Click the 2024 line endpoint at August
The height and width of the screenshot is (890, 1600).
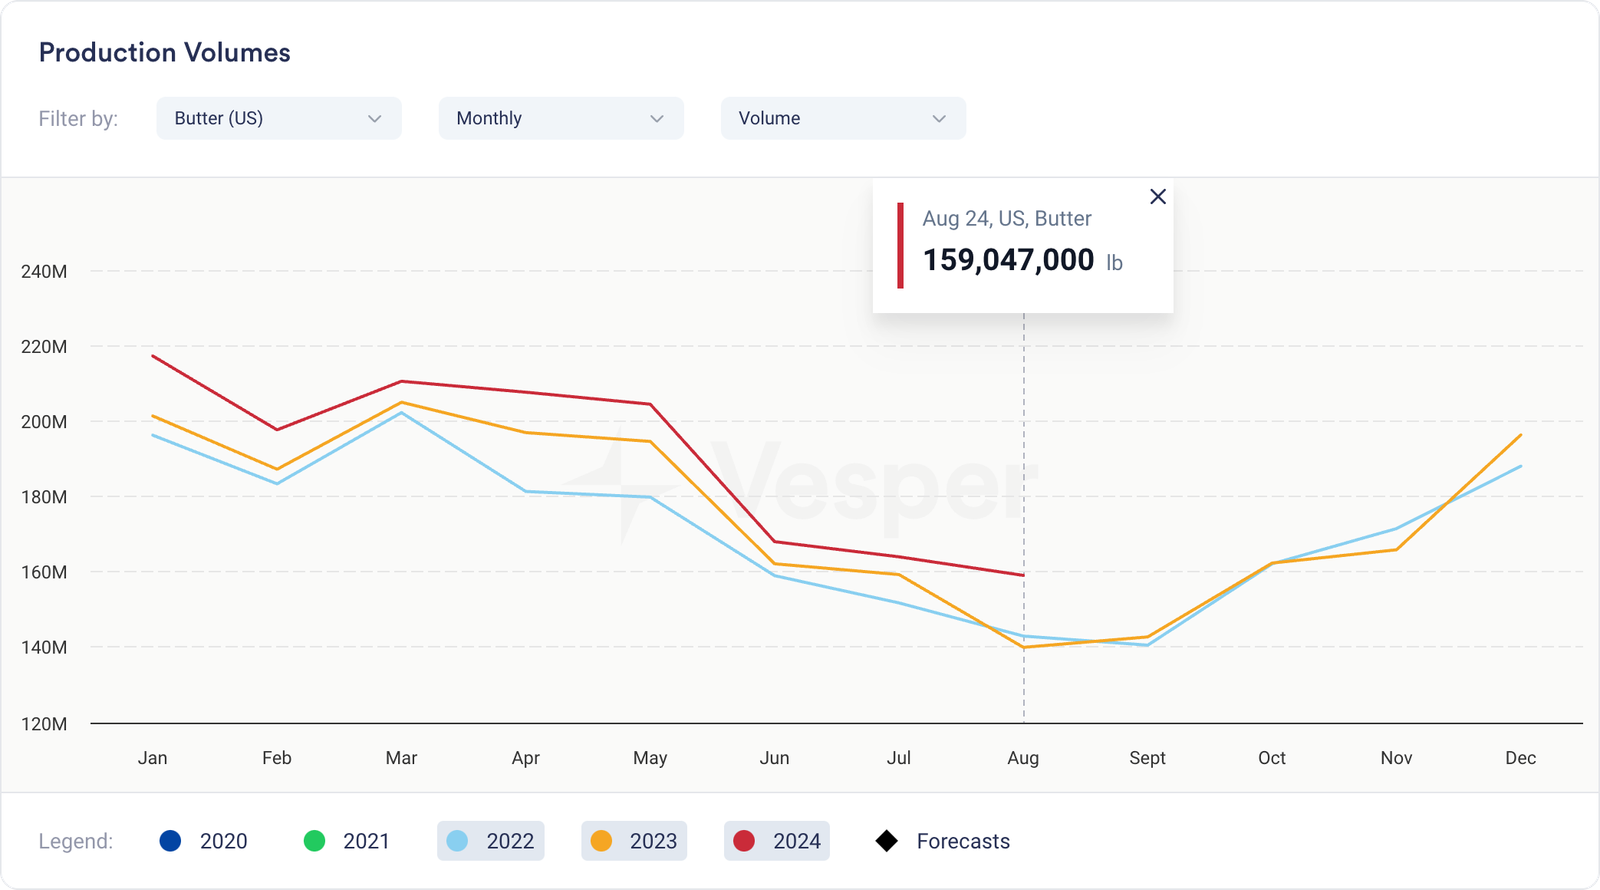point(1023,575)
